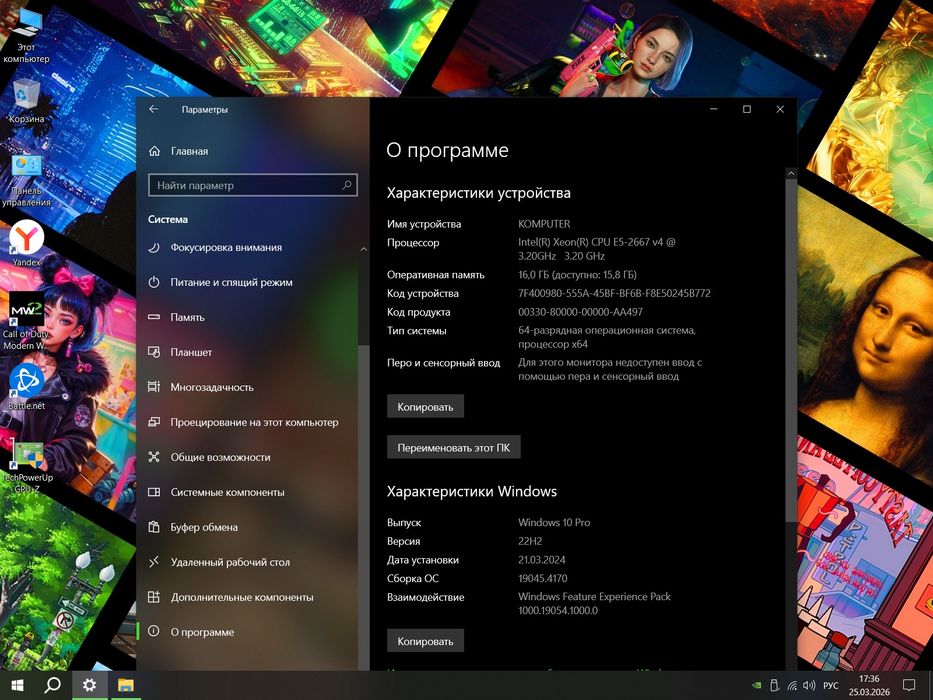Select the TechPowerUp GPU-Z desktop icon
Image resolution: width=933 pixels, height=700 pixels.
coord(26,467)
